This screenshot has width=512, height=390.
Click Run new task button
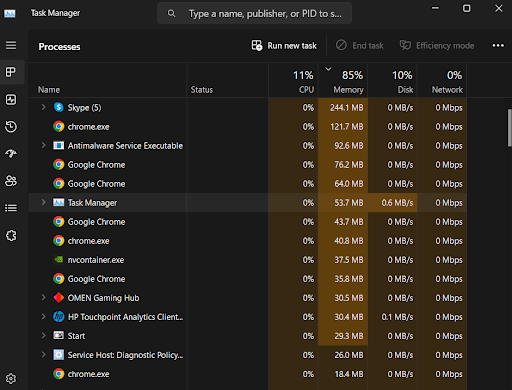[284, 45]
